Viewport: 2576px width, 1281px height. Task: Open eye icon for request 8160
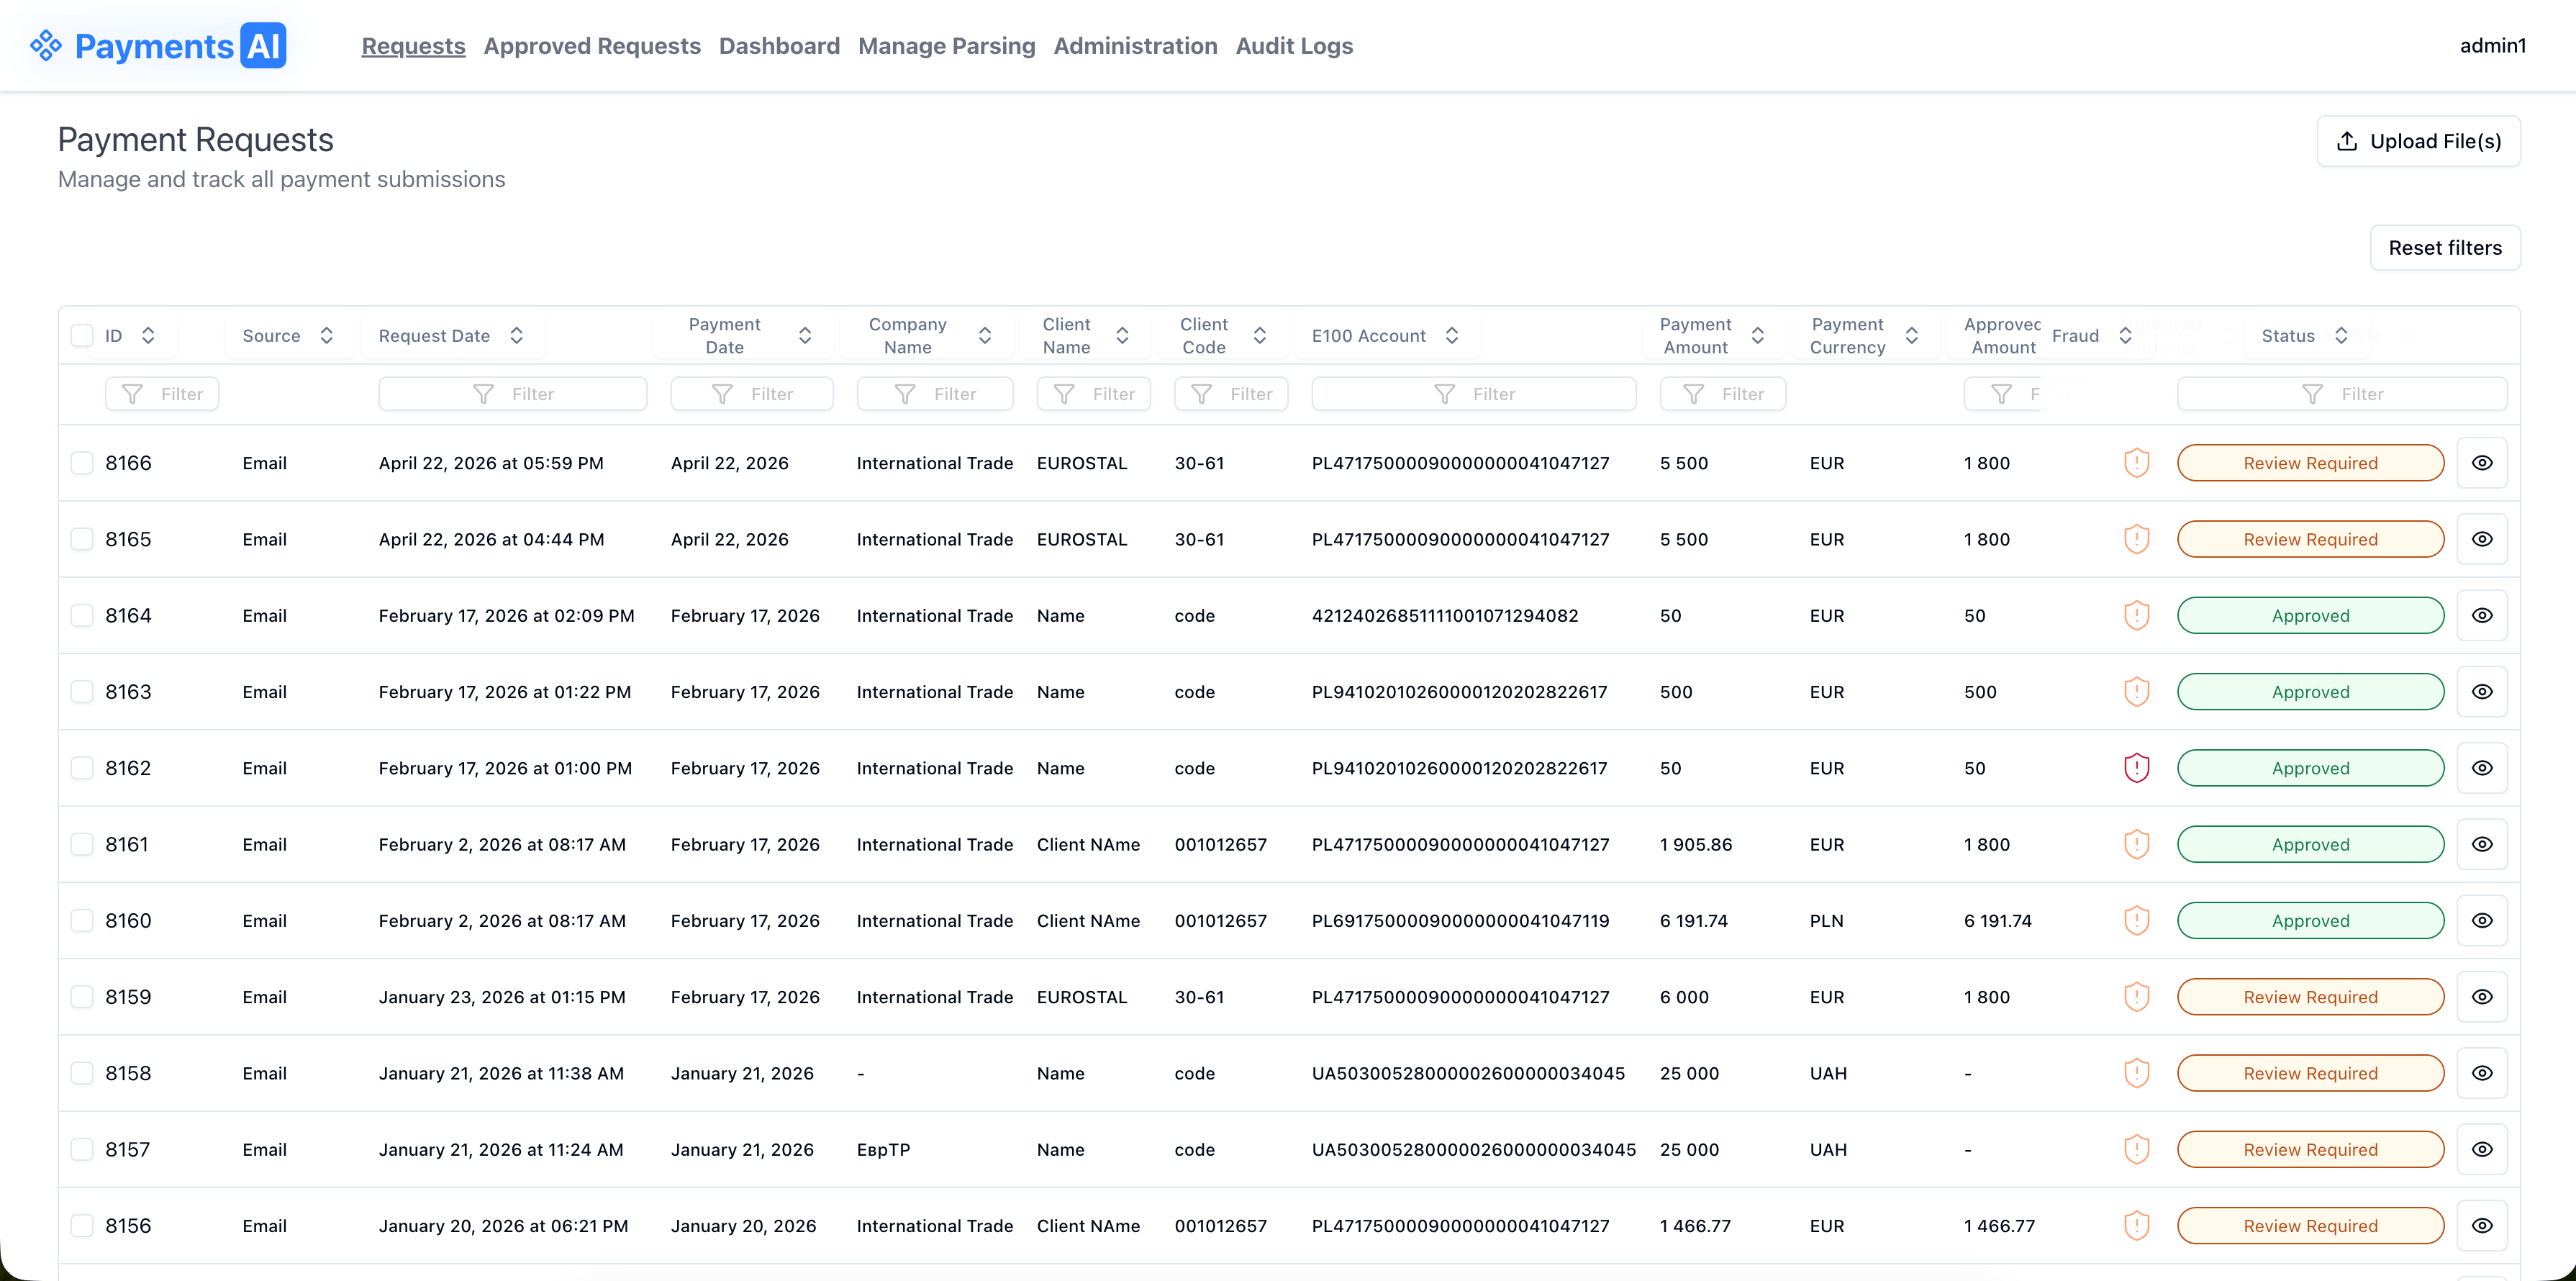tap(2482, 921)
